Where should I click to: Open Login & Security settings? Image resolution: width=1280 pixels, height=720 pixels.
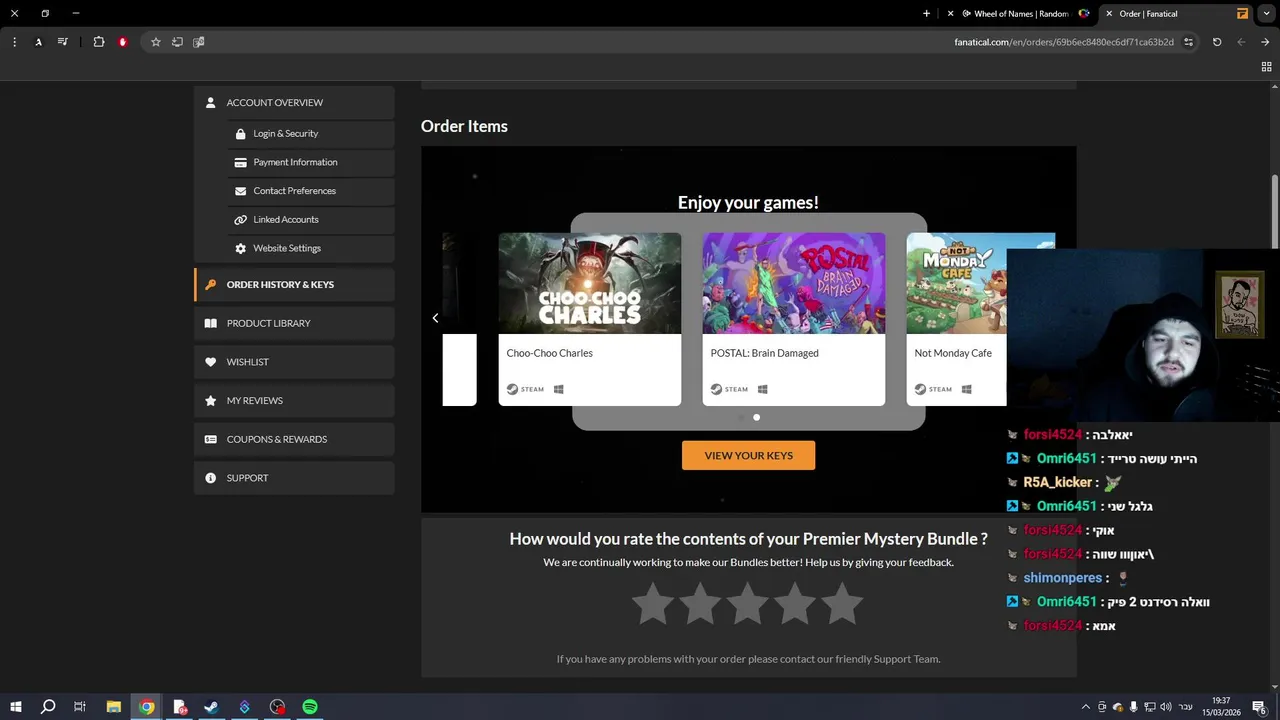(310, 134)
